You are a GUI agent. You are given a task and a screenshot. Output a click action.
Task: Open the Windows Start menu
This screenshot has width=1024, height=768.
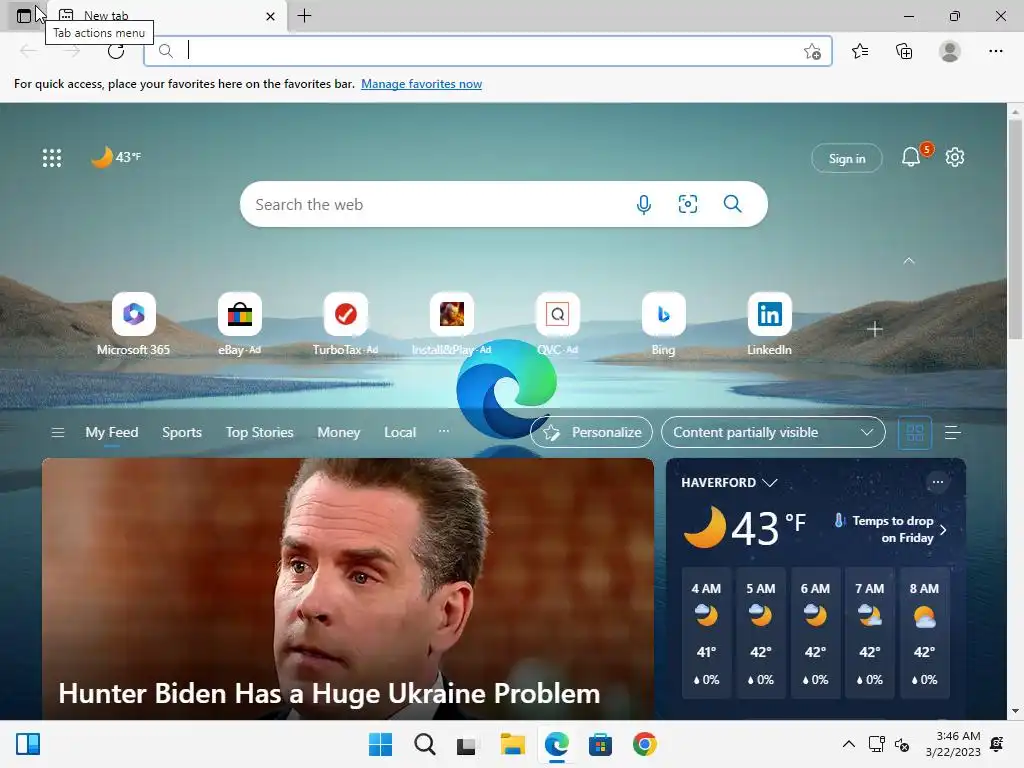pyautogui.click(x=380, y=744)
